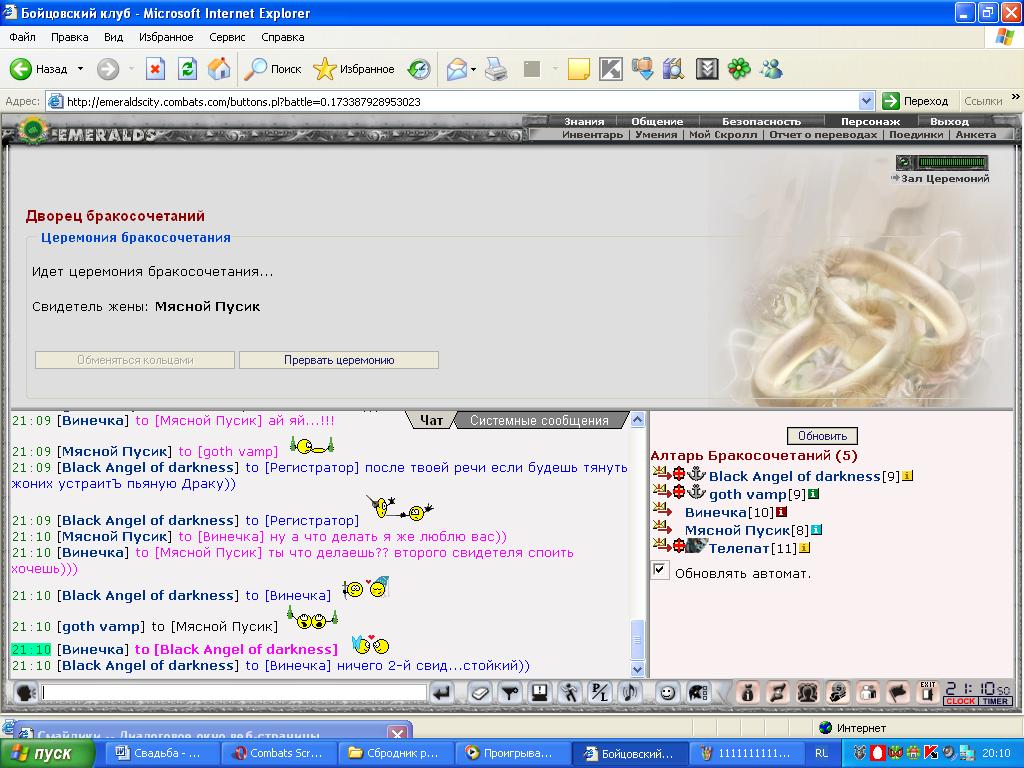Image resolution: width=1024 pixels, height=768 pixels.
Task: Open the Messenger people toolbar icon
Action: [771, 69]
